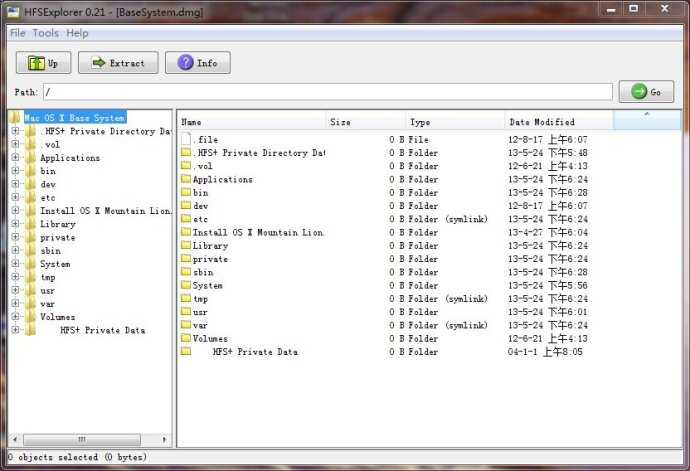This screenshot has height=471, width=690.
Task: Click HFSExplorer app icon in title bar
Action: pyautogui.click(x=14, y=11)
